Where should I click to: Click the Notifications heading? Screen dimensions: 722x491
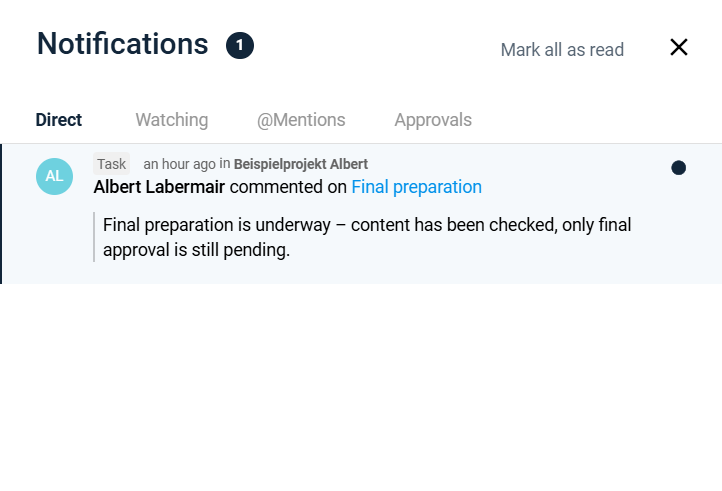(122, 44)
